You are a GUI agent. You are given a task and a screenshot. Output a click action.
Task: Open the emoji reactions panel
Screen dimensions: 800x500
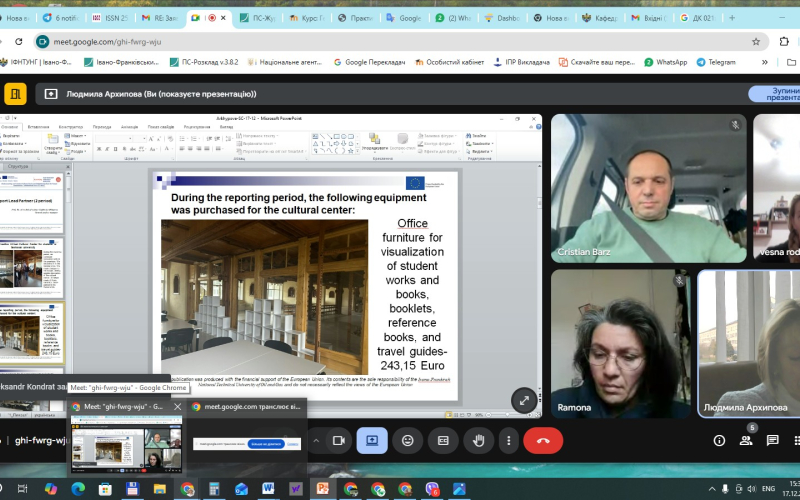click(x=407, y=440)
